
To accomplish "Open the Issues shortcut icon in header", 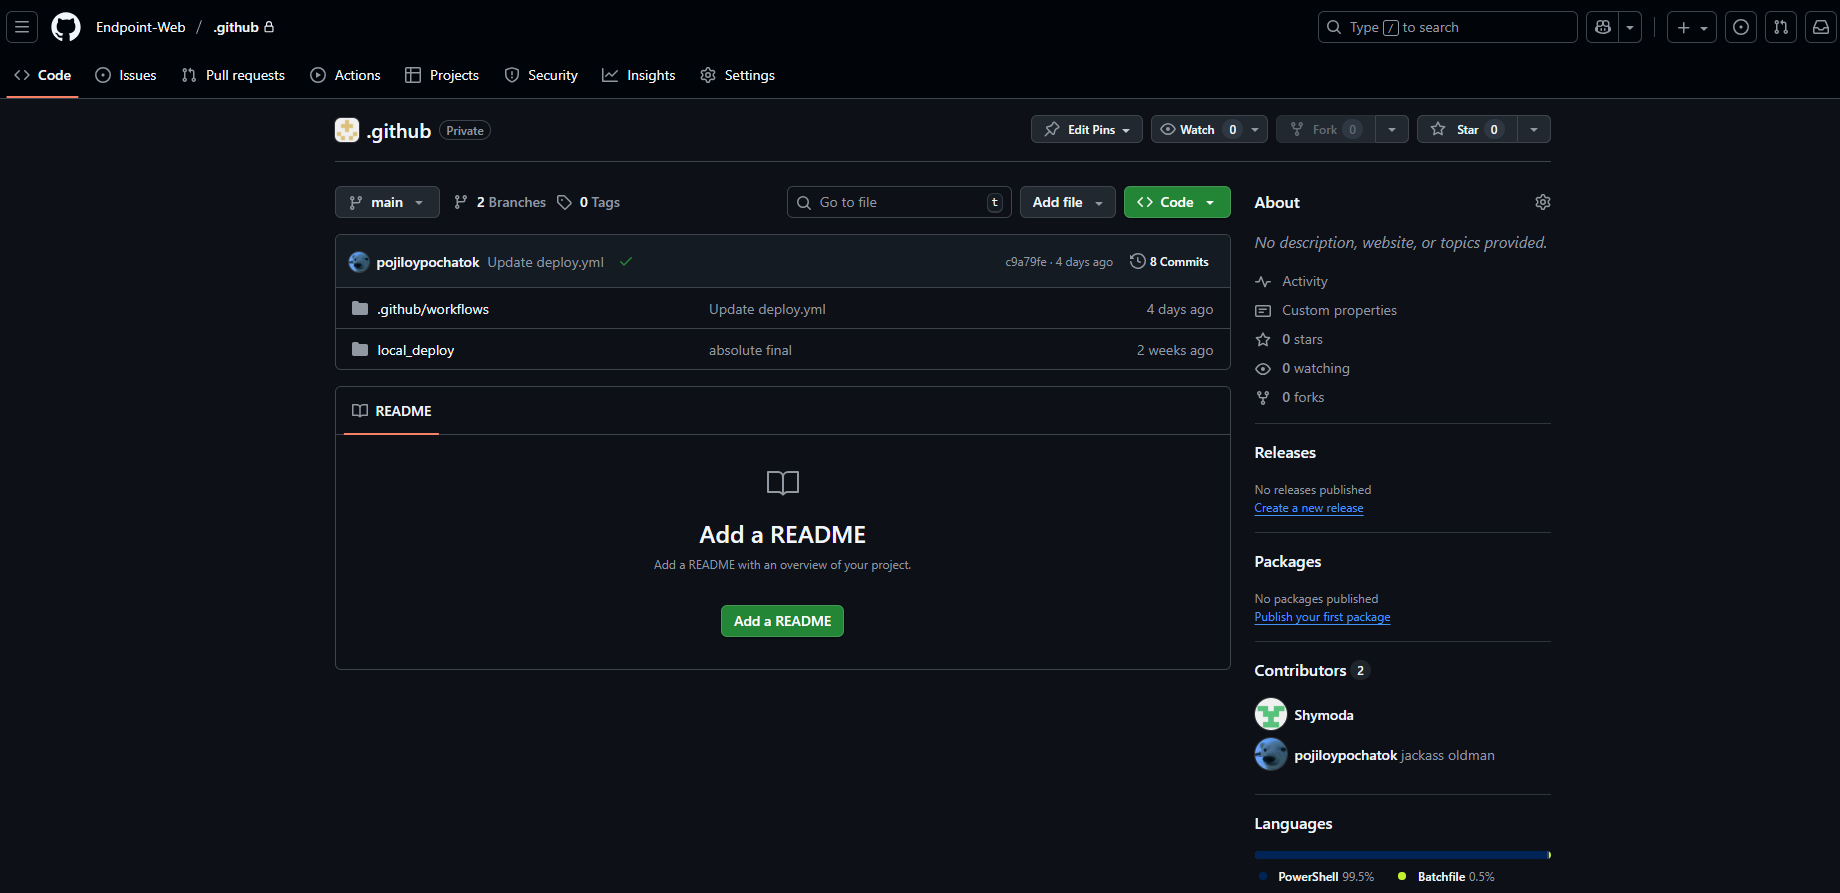I will [x=1741, y=27].
